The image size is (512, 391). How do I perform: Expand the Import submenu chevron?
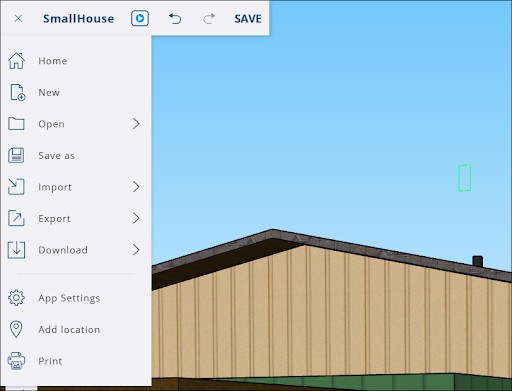(136, 187)
